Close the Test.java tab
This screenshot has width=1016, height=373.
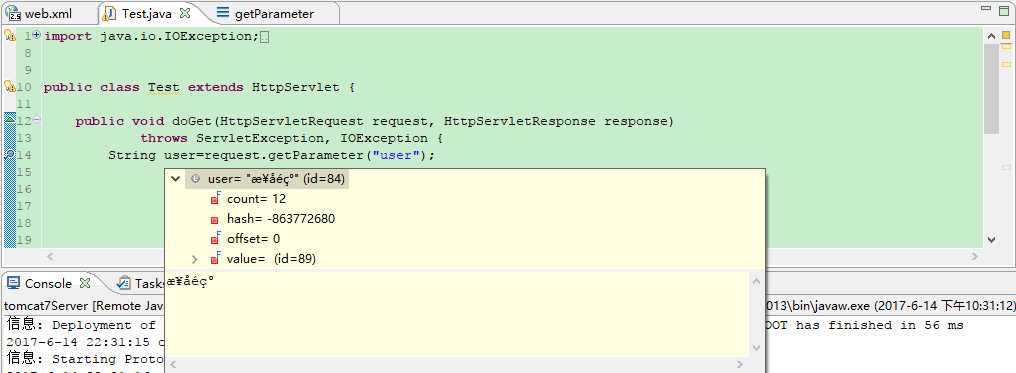(185, 12)
